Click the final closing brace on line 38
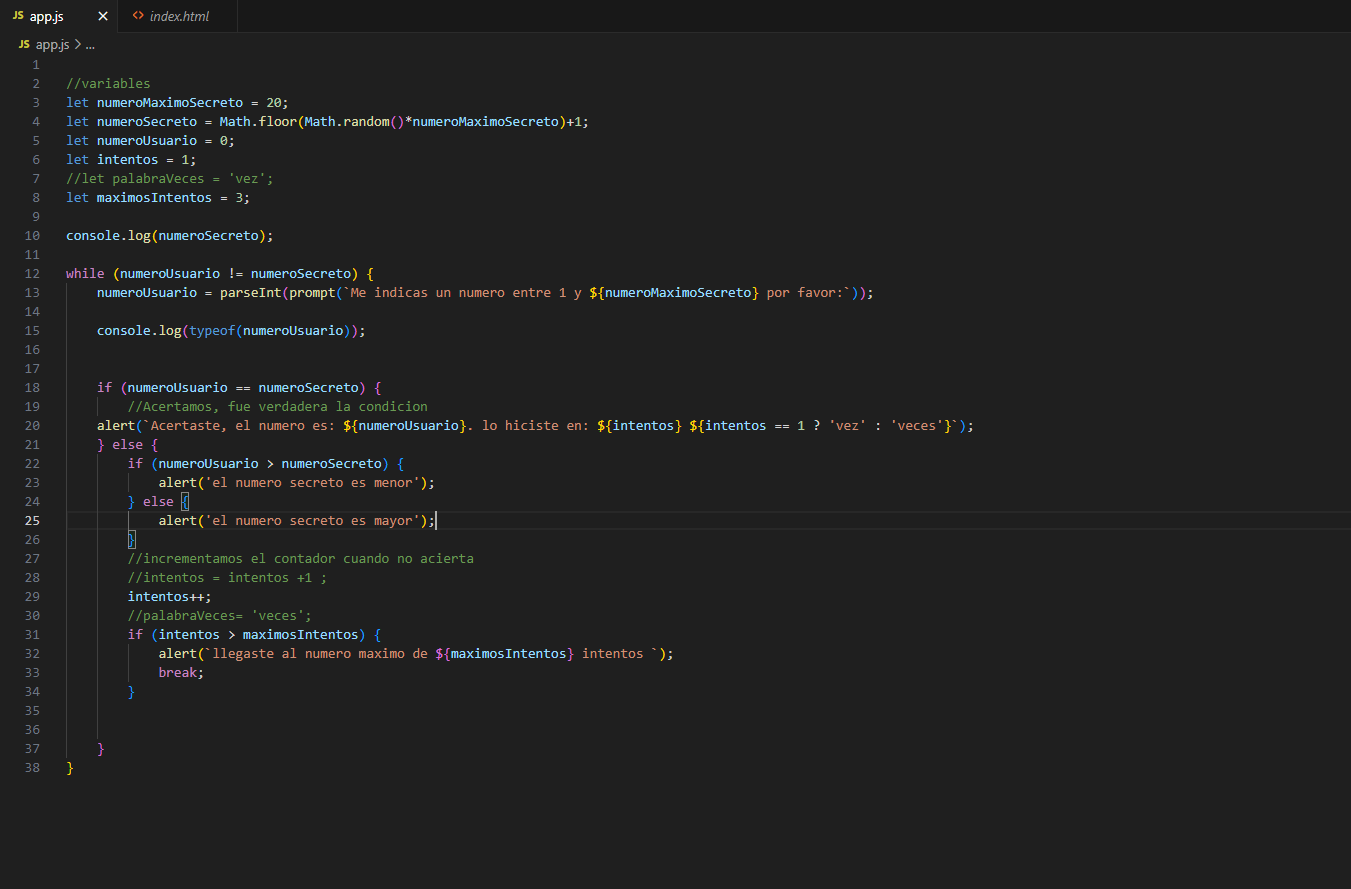The width and height of the screenshot is (1351, 889). coord(68,767)
